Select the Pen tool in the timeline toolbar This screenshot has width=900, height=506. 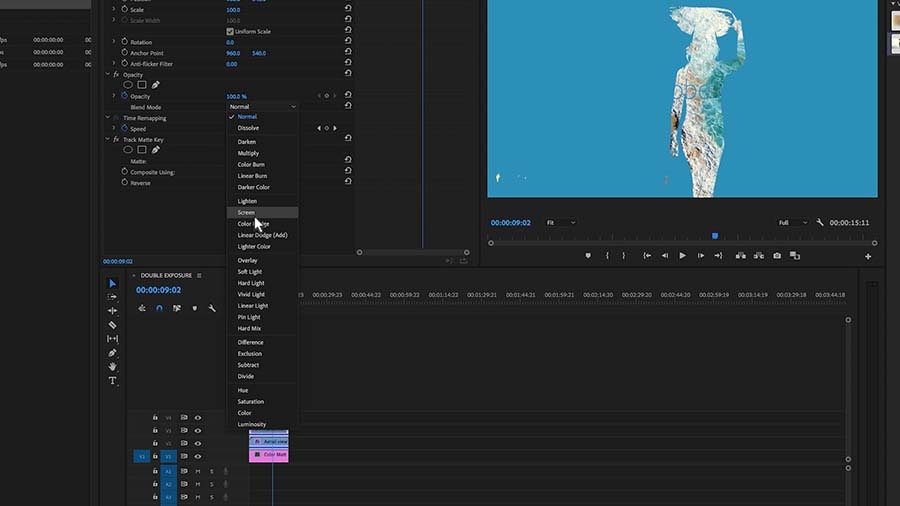point(112,353)
